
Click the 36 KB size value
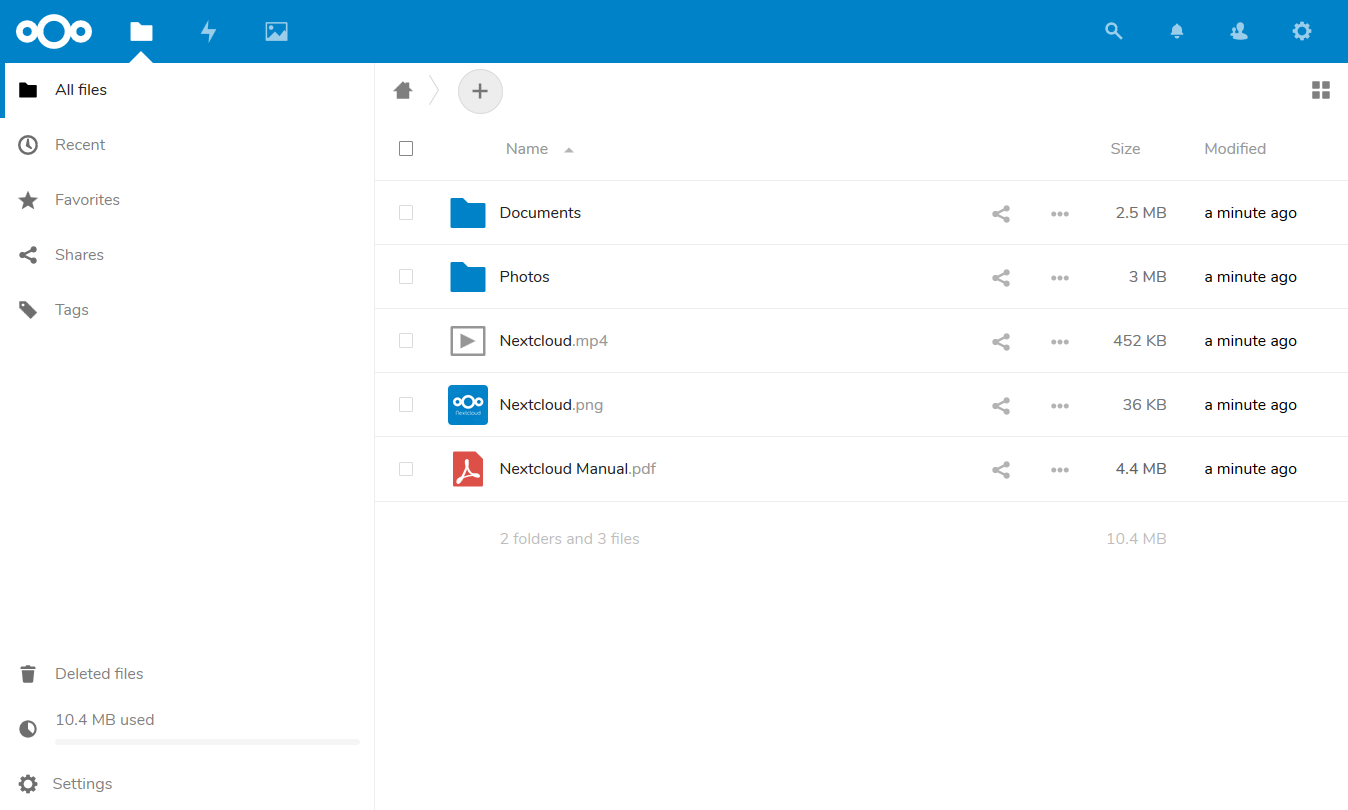[1145, 405]
